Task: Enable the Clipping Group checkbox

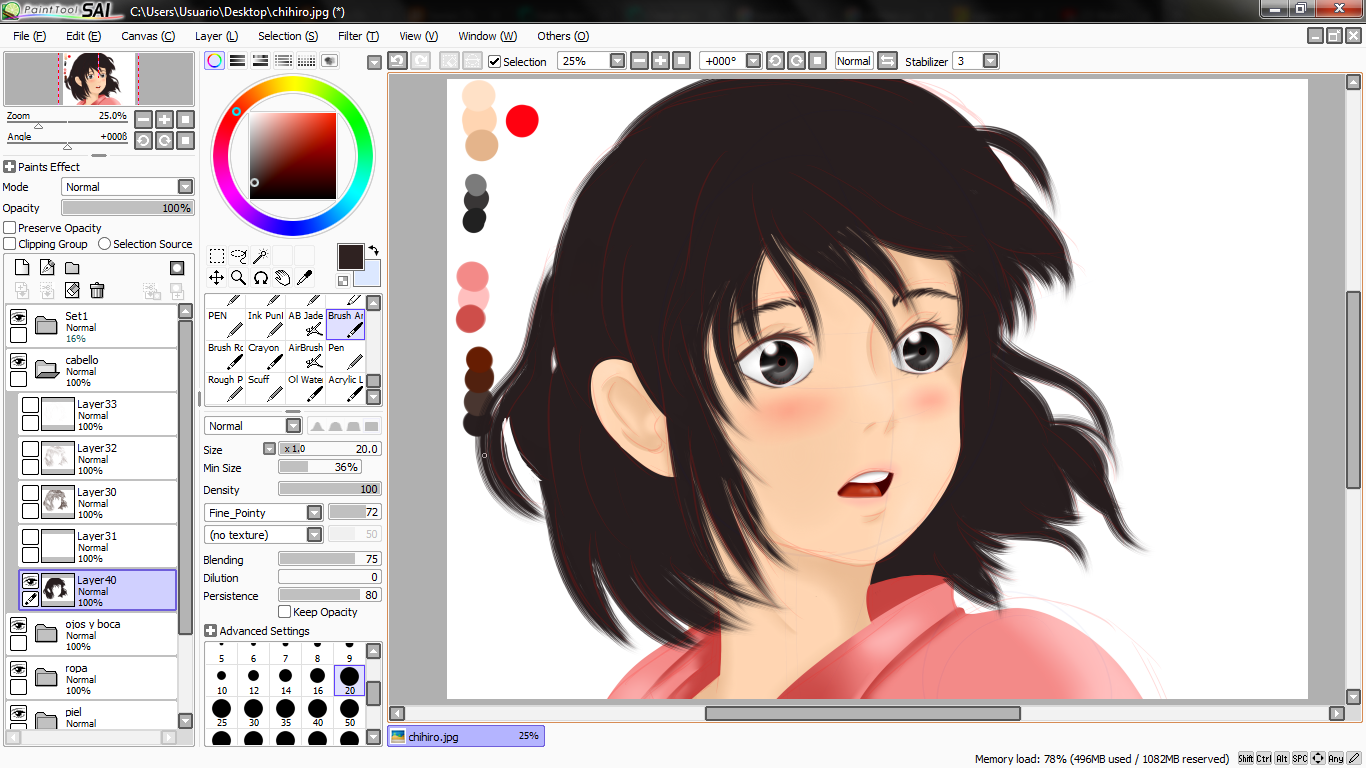Action: pos(10,244)
